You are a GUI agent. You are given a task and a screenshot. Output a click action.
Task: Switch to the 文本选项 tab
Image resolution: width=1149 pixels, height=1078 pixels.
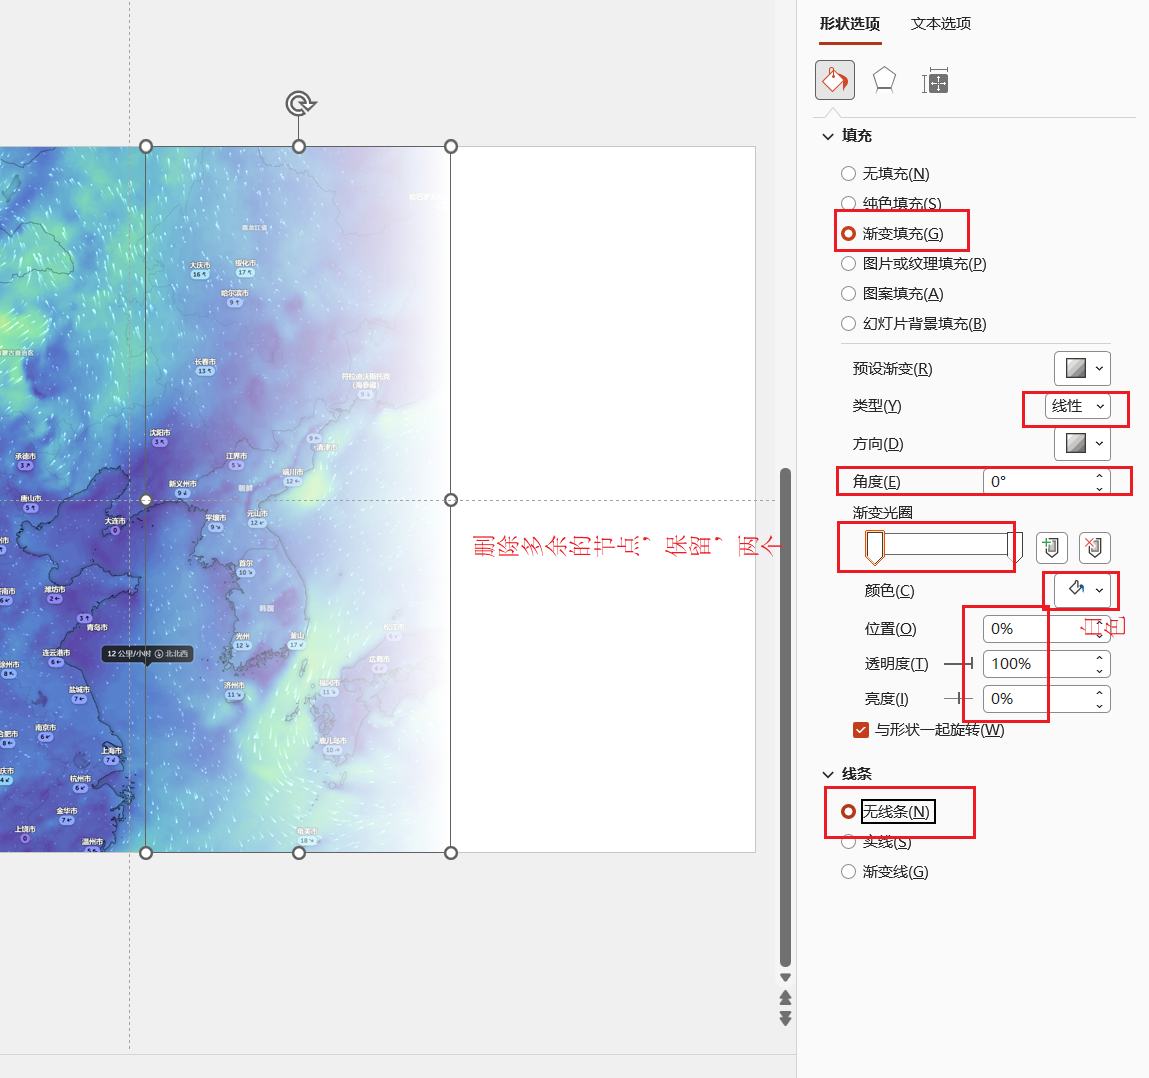(940, 24)
